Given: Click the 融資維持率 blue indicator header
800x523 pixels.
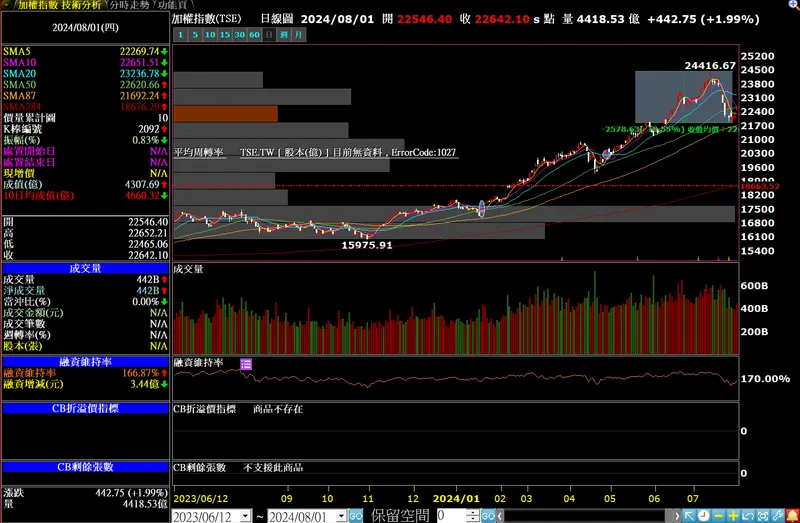Looking at the screenshot, I should 85,362.
